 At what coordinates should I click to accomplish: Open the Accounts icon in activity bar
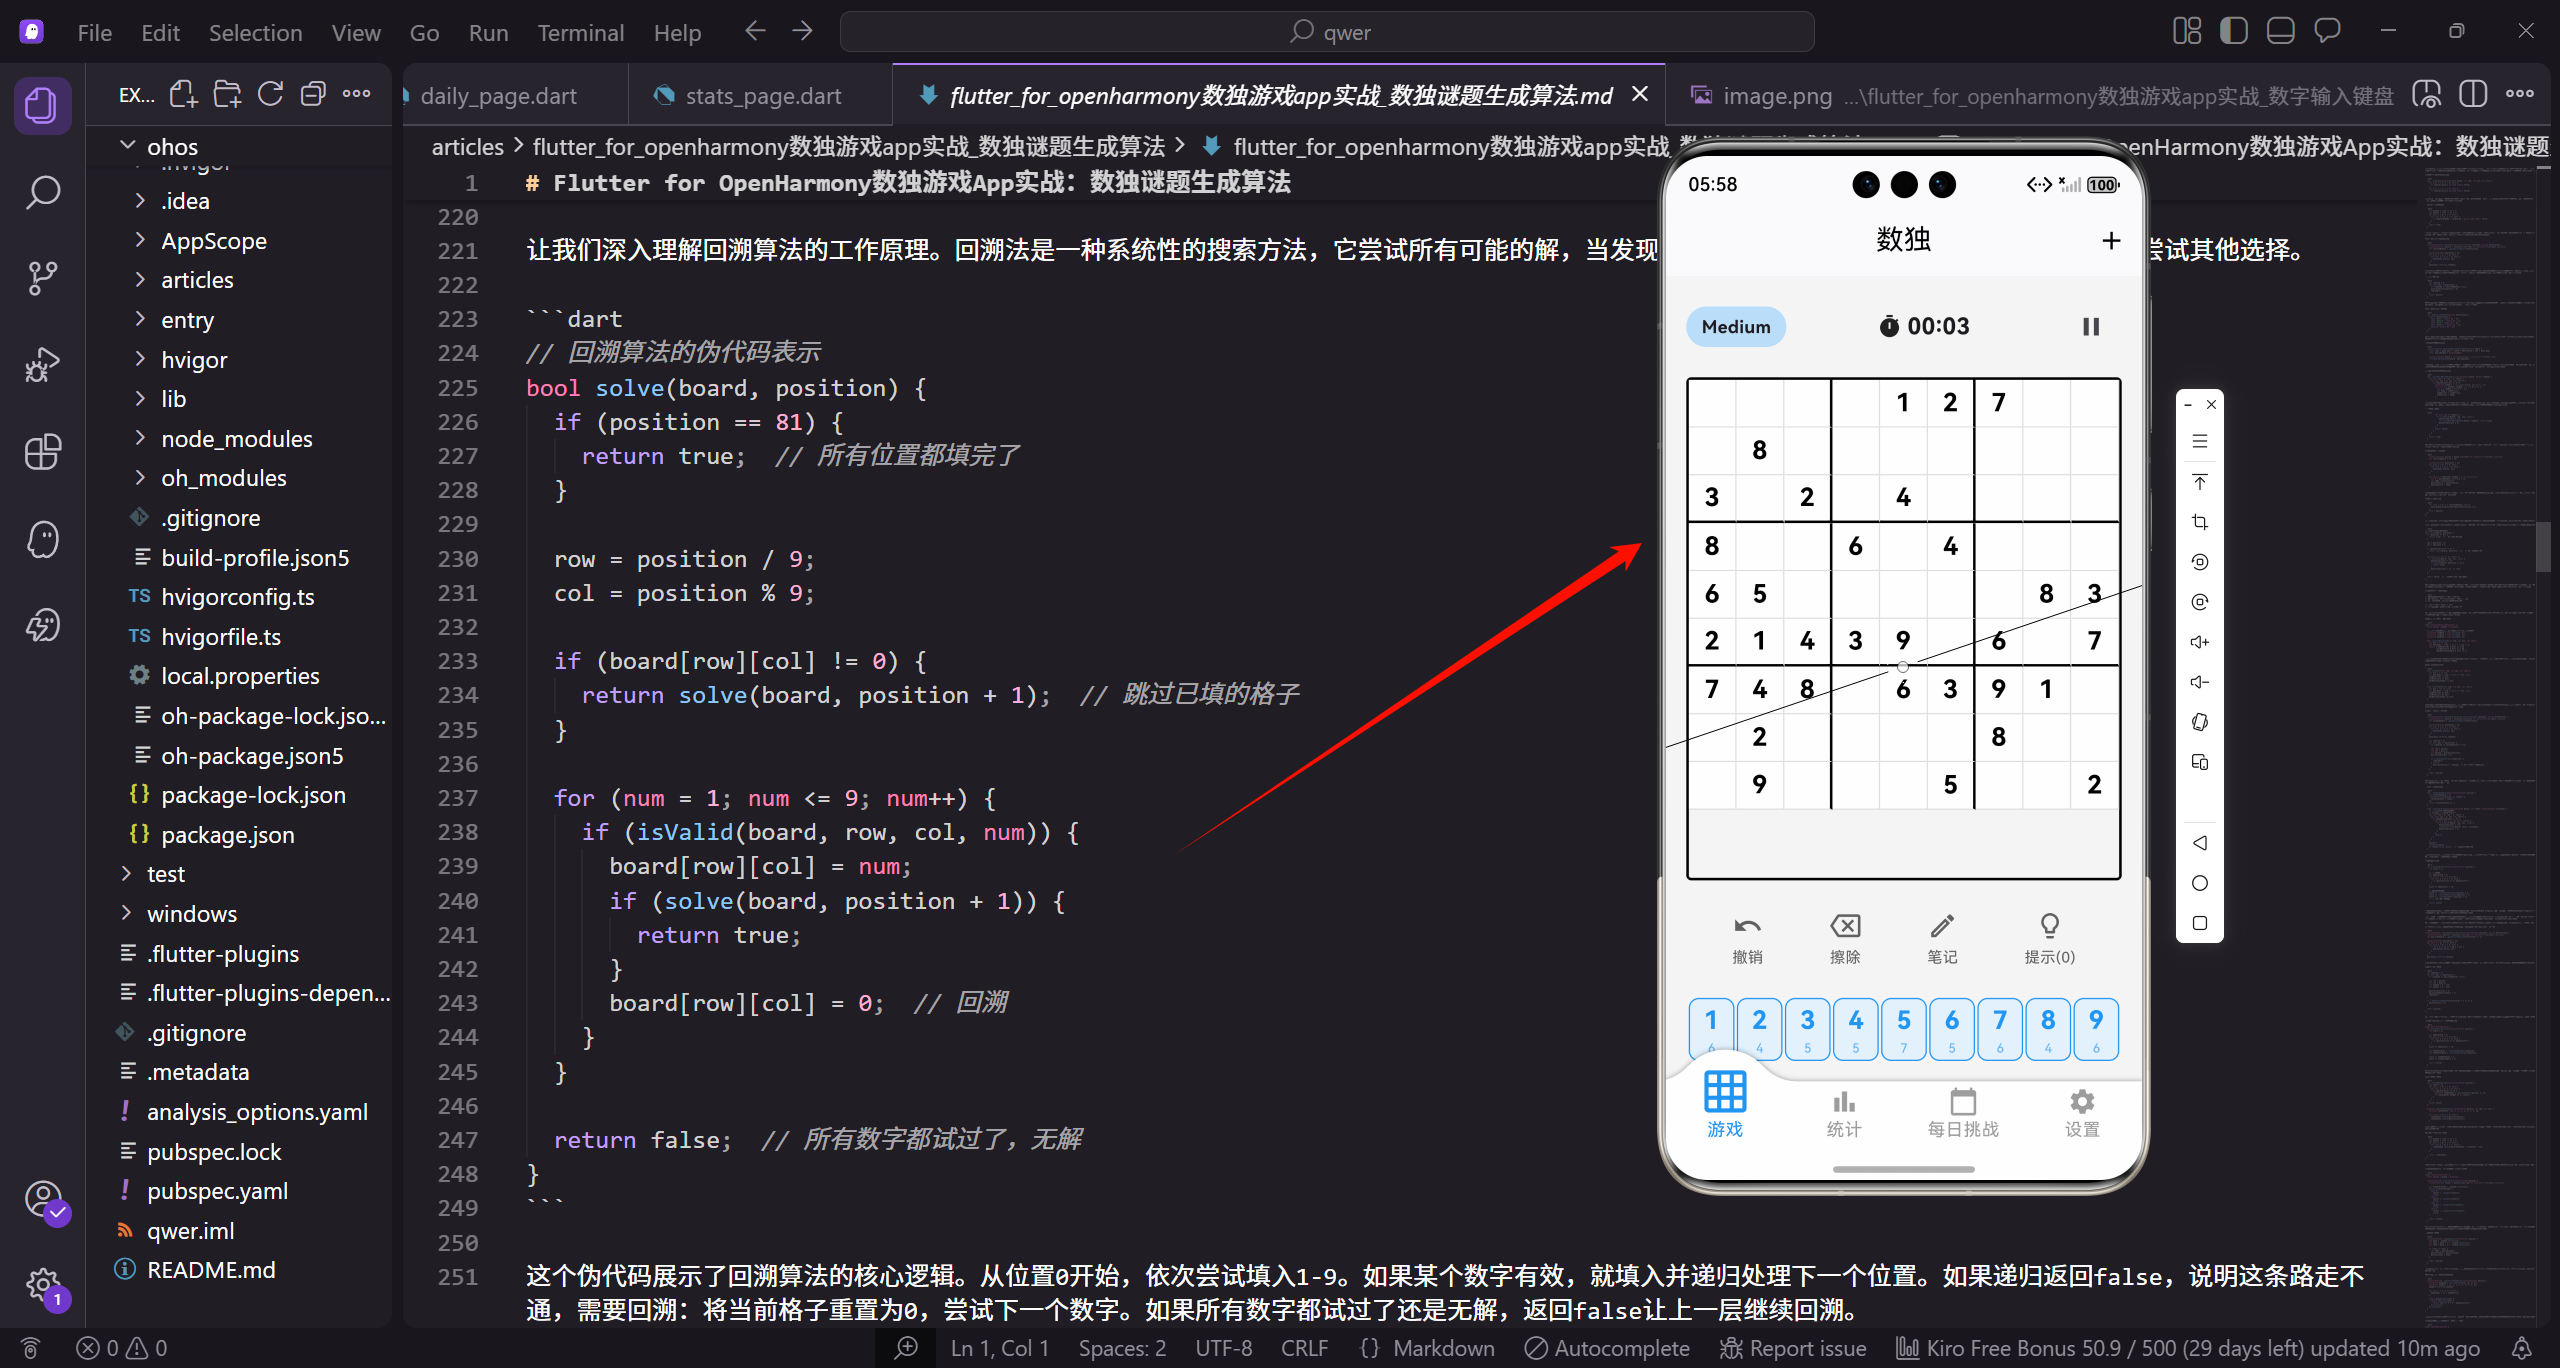coord(42,1198)
